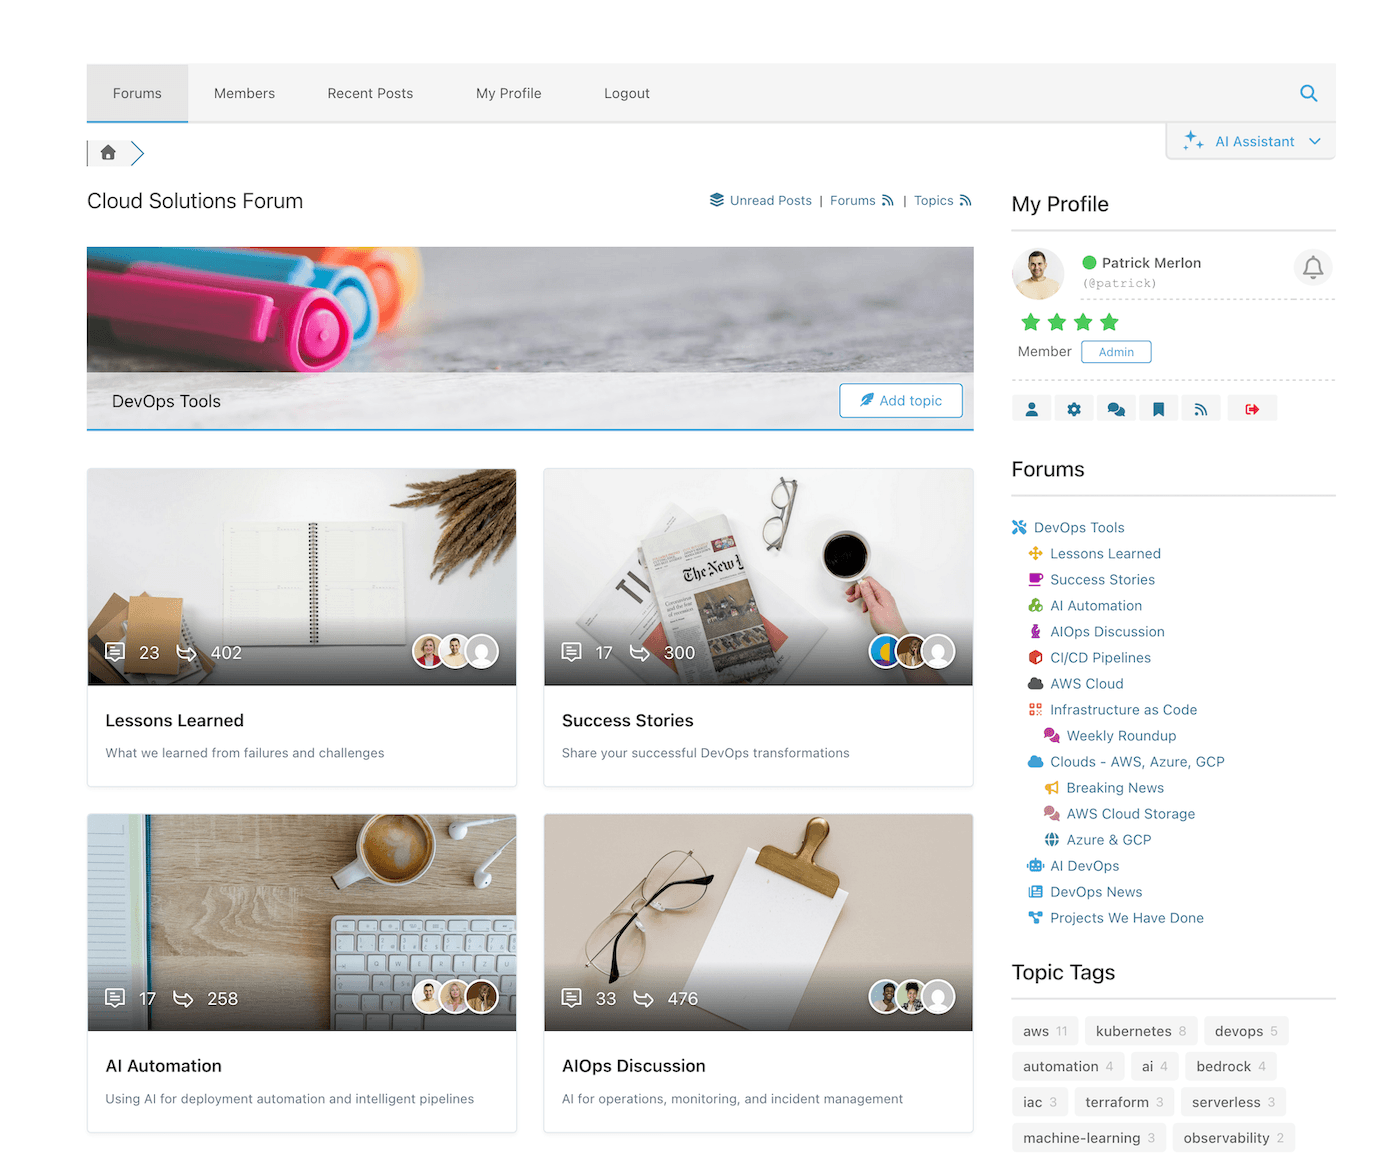Click the fourth green star rating
Screen dimensions: 1400x1157
pos(1108,322)
